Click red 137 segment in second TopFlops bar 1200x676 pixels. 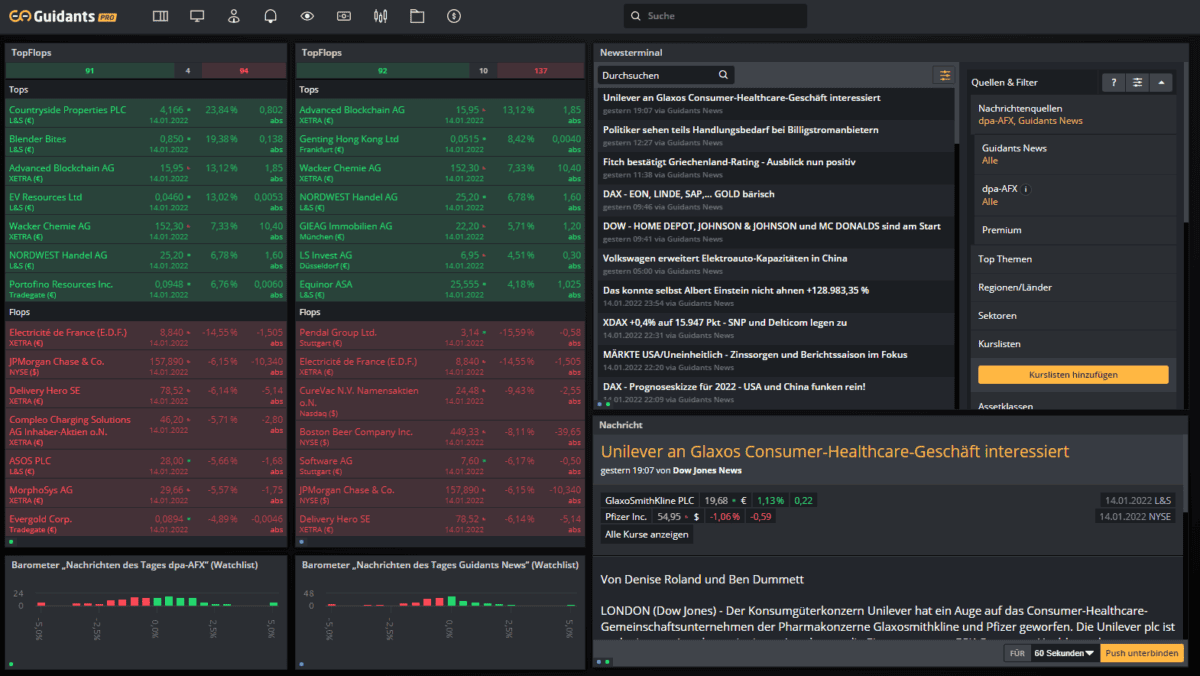[x=540, y=71]
